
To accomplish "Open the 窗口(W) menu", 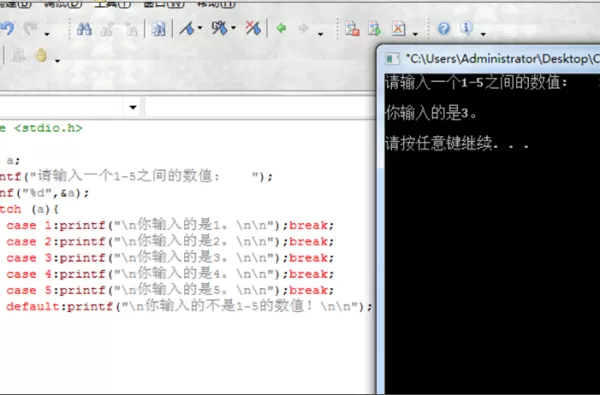I will click(x=164, y=4).
